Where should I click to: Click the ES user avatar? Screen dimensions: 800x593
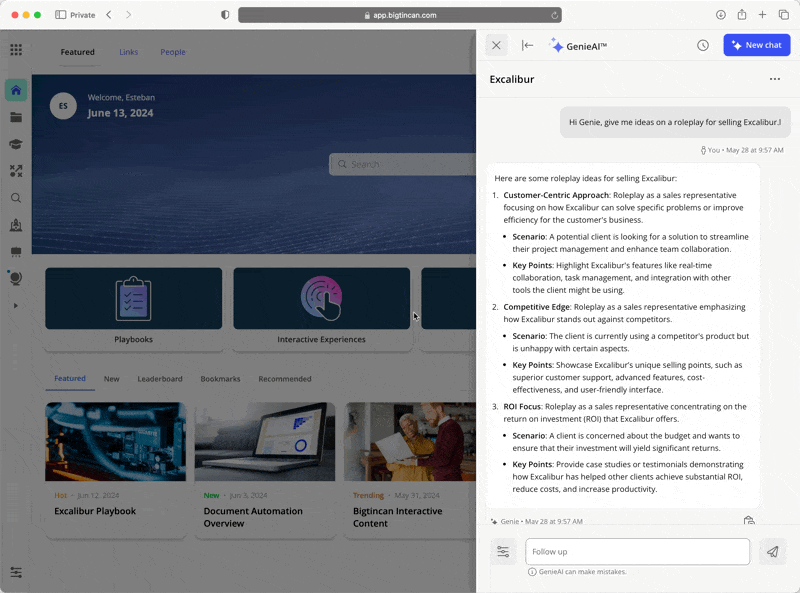tap(63, 106)
